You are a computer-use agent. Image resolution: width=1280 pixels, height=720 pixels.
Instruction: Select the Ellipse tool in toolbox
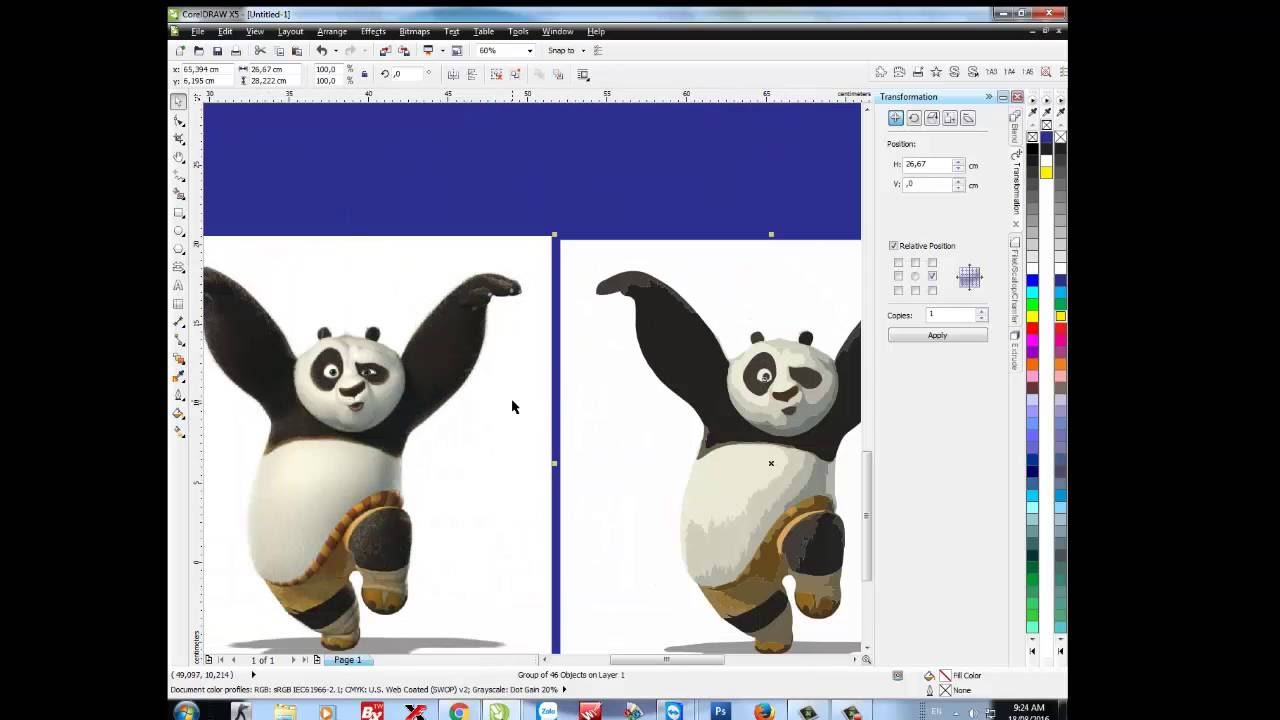coord(178,231)
